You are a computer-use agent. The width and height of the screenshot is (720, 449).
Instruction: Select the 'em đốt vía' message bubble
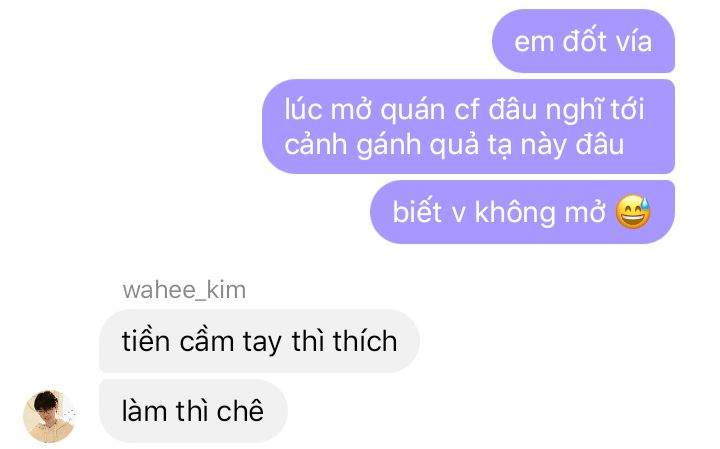coord(583,41)
